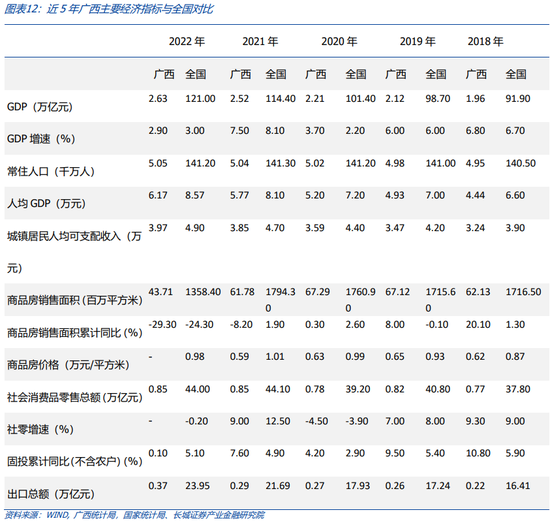Viewport: 550px width, 523px height.
Task: Click the retail total value '39.20'
Action: pos(358,389)
